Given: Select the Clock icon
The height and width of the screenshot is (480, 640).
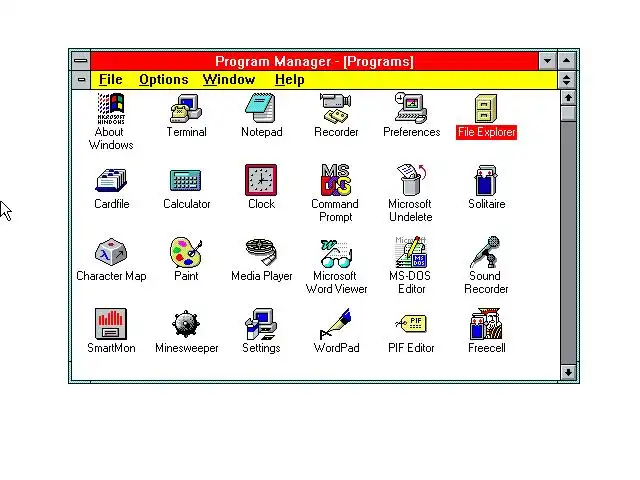Looking at the screenshot, I should (x=261, y=180).
